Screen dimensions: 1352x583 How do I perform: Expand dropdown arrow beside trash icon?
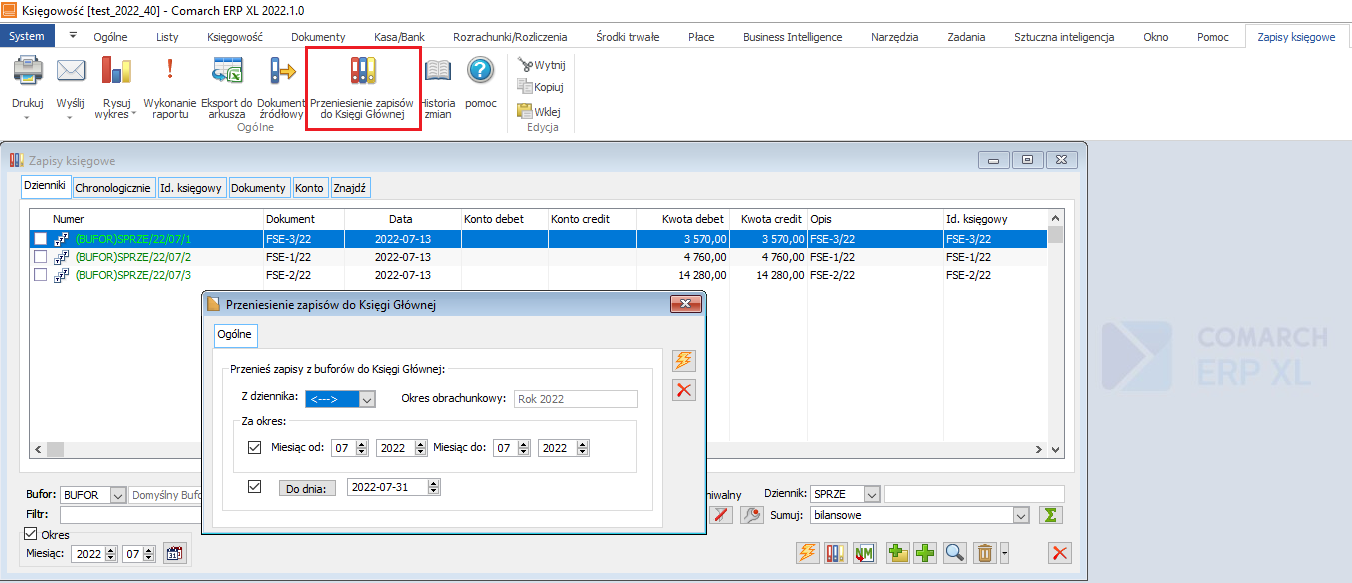point(1004,552)
